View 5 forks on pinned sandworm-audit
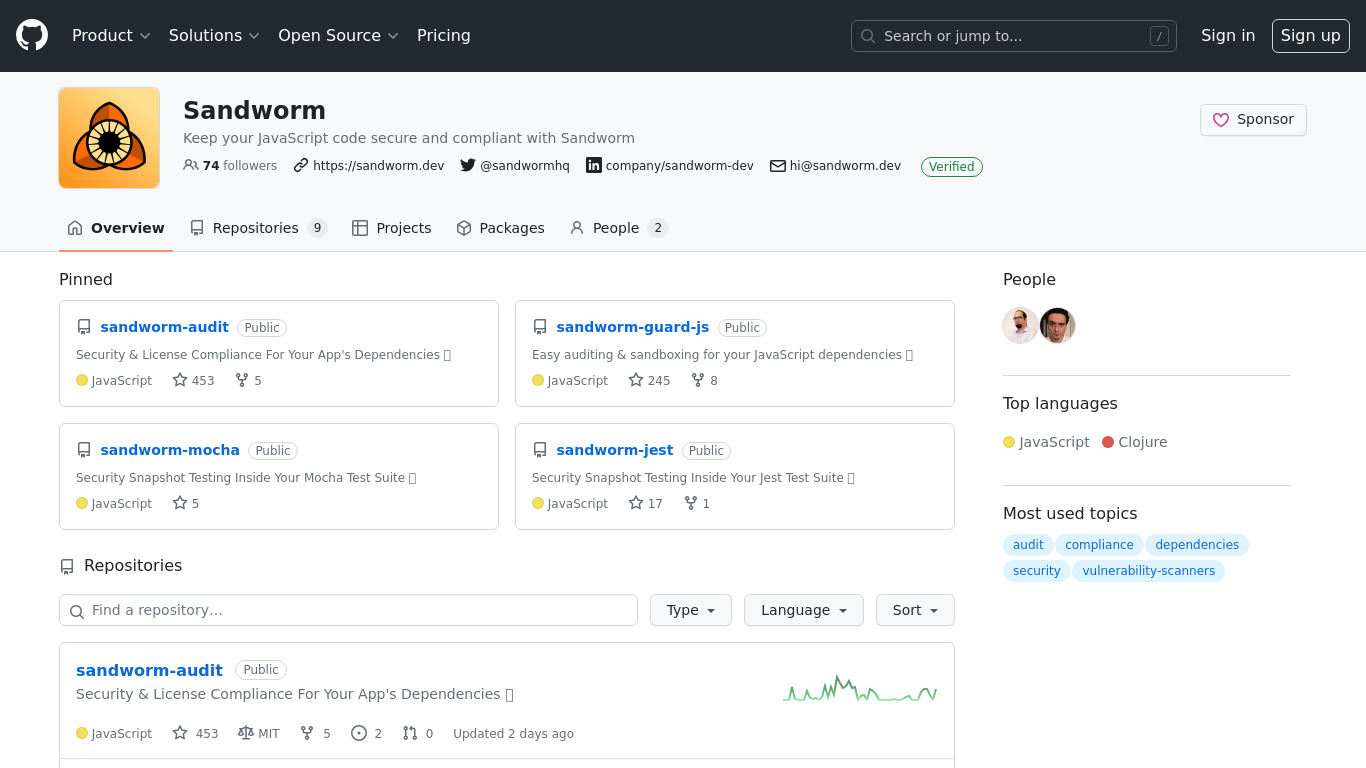 (248, 380)
